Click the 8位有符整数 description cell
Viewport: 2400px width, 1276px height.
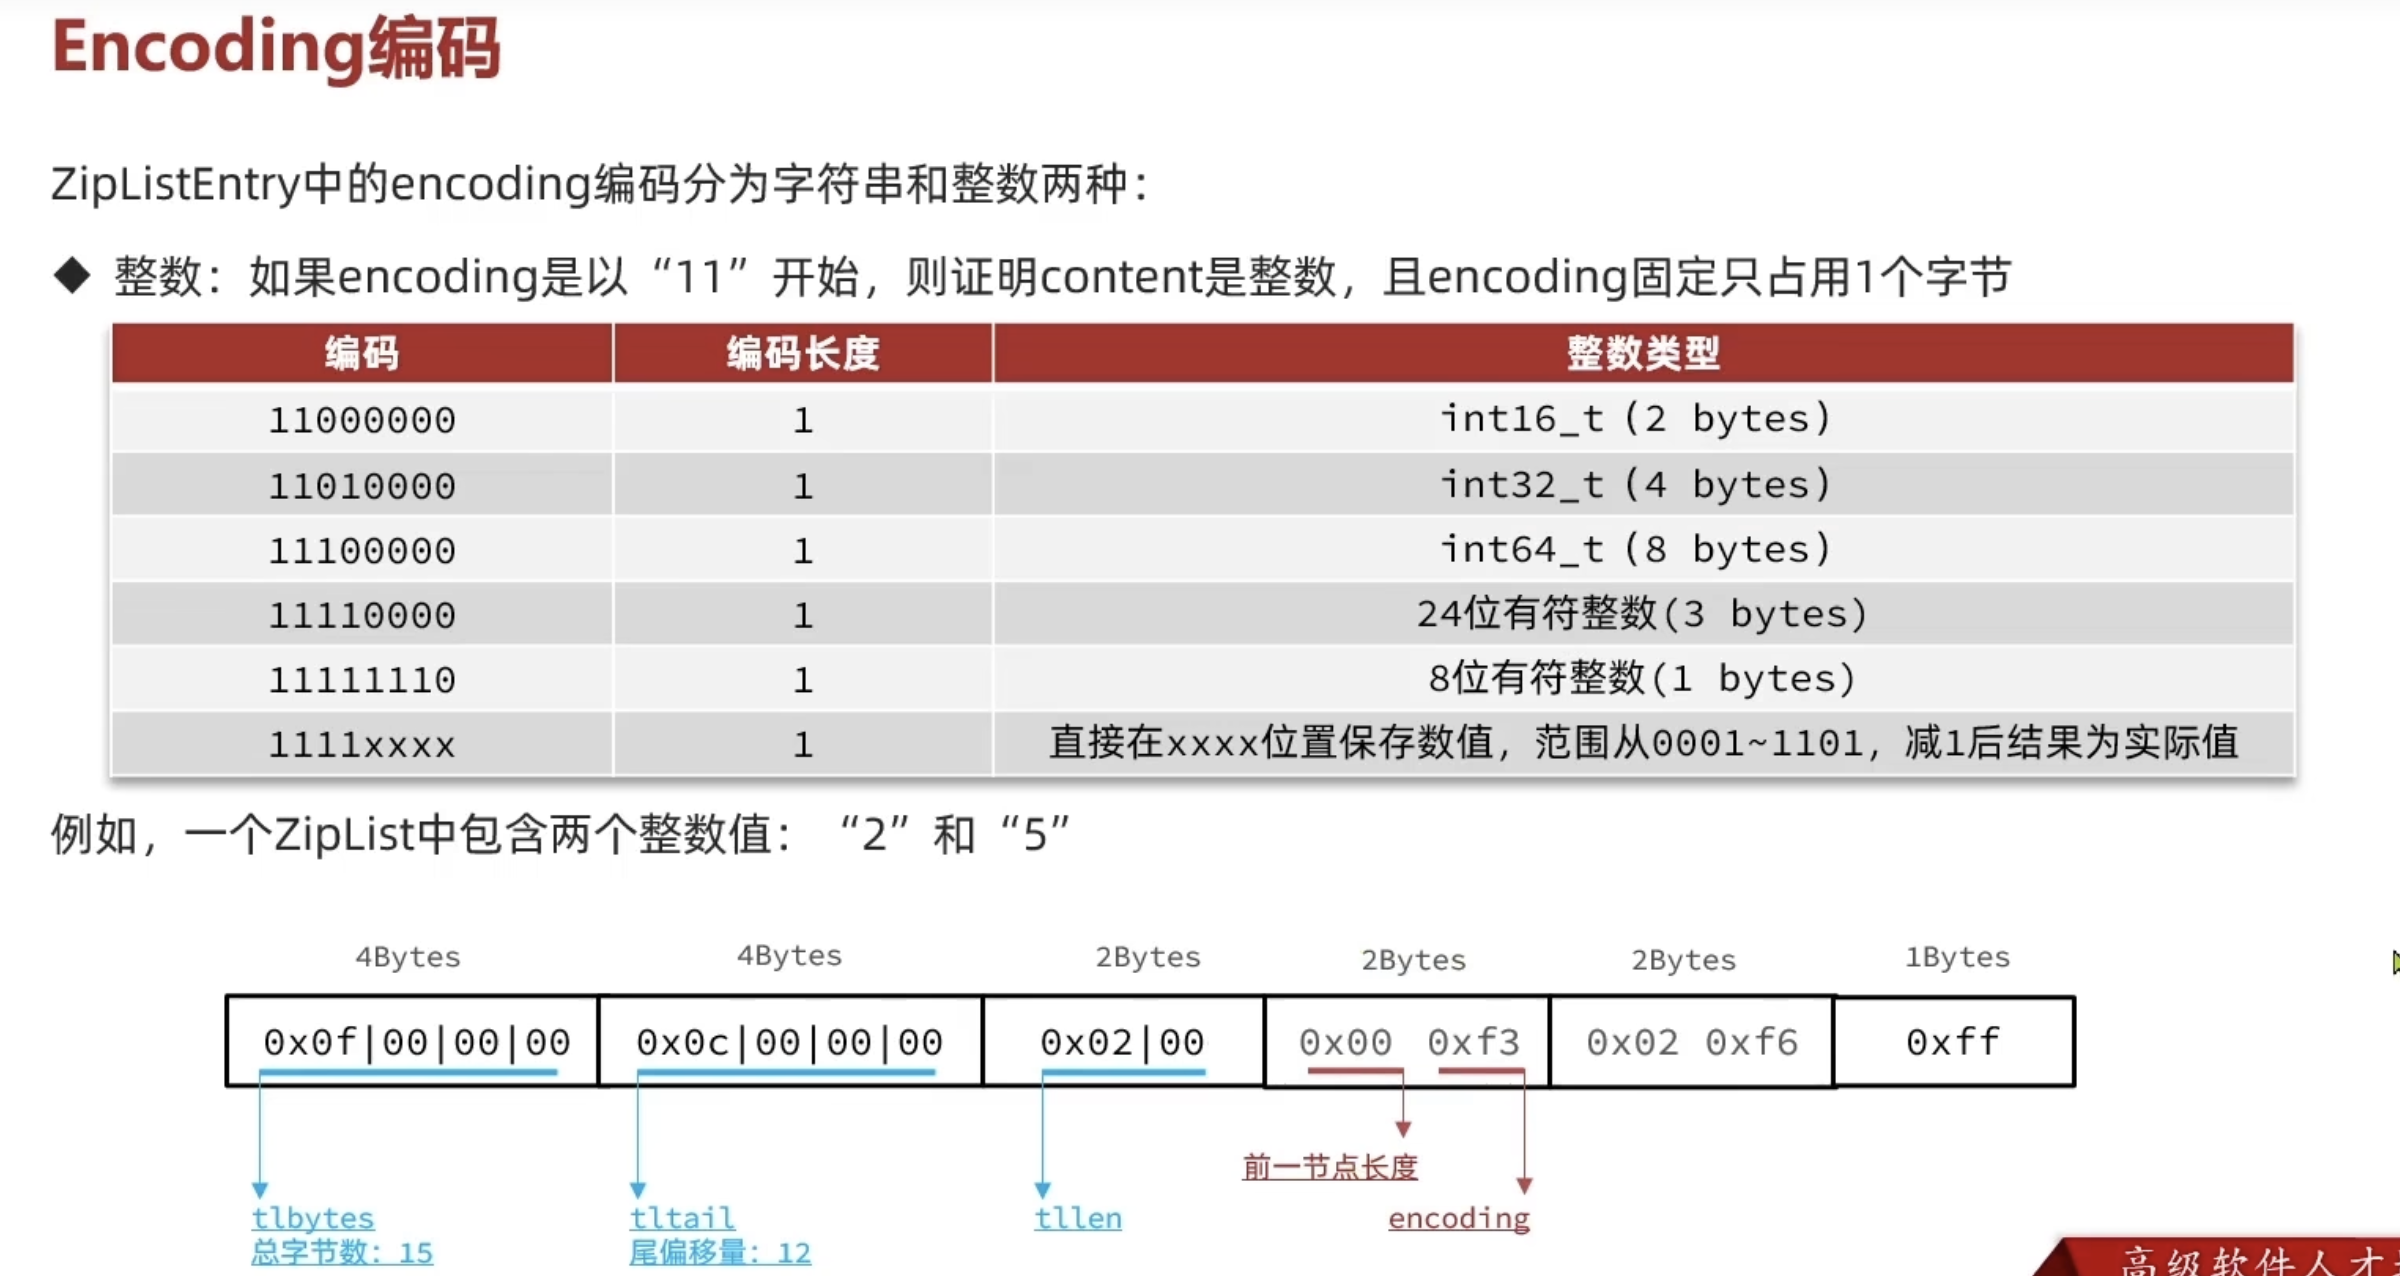tap(1640, 678)
